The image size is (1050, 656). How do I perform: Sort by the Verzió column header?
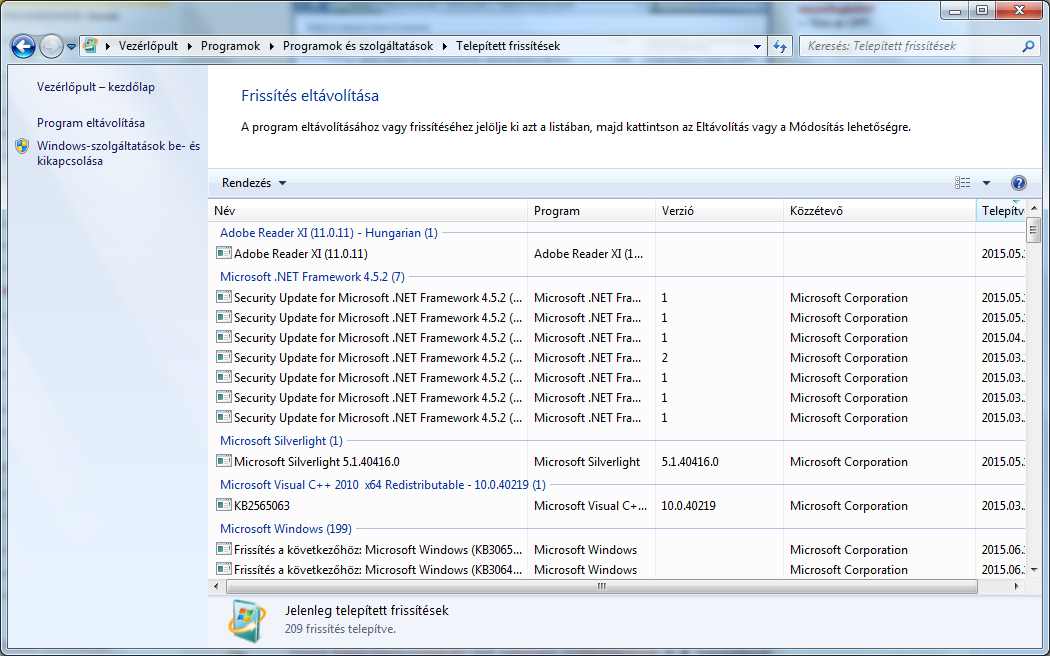pos(719,211)
